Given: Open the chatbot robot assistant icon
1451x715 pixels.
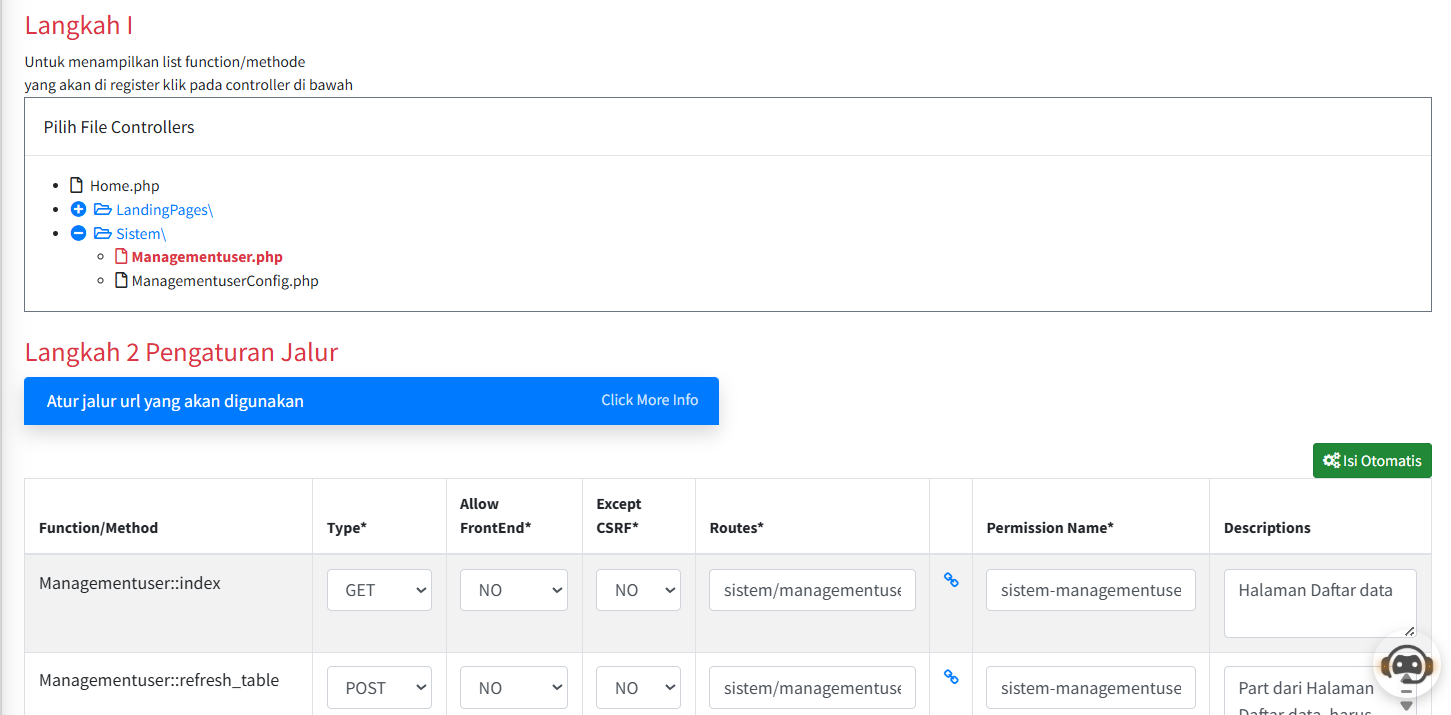Looking at the screenshot, I should tap(1407, 663).
